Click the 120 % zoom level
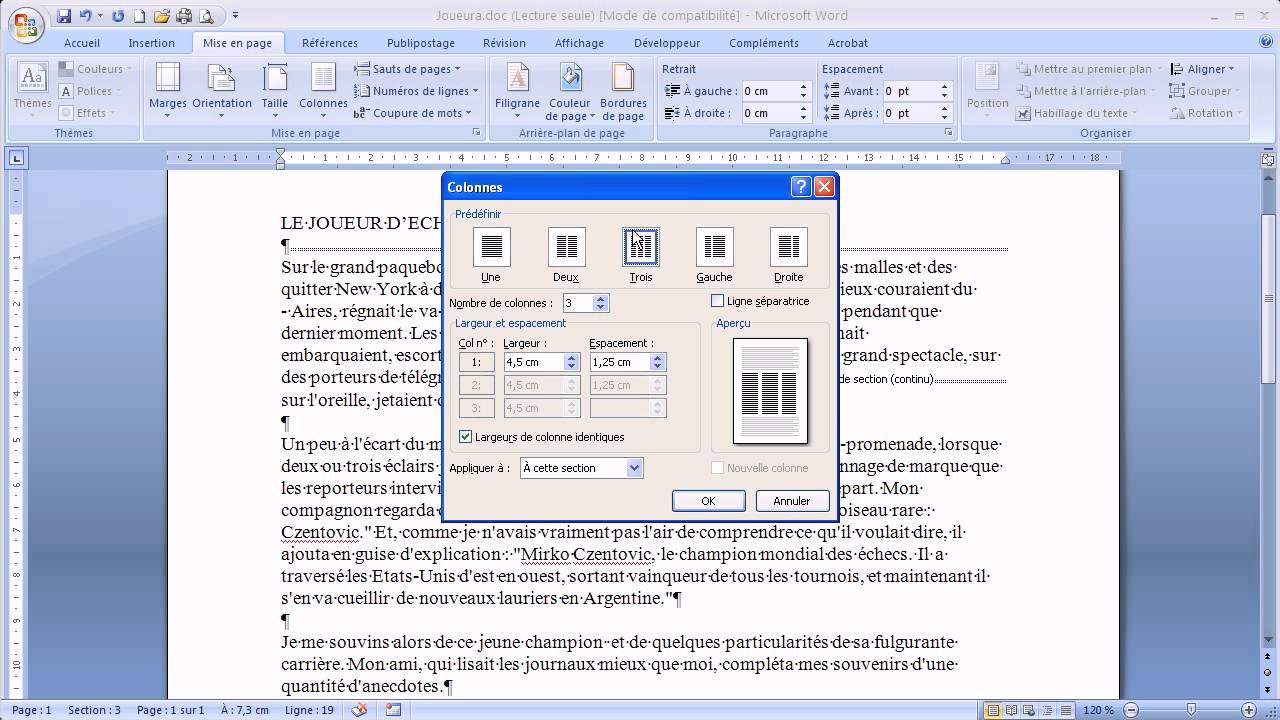This screenshot has height=720, width=1280. [x=1097, y=710]
